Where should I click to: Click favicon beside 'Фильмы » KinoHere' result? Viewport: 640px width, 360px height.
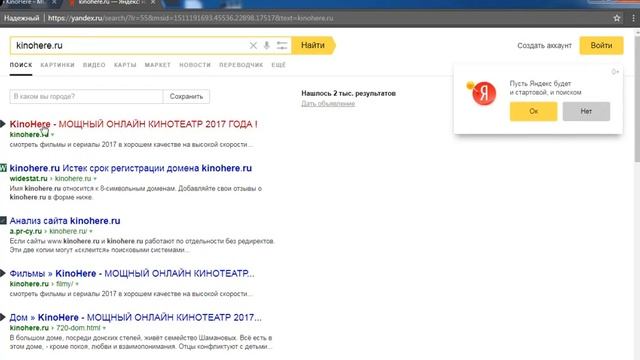(x=3, y=273)
